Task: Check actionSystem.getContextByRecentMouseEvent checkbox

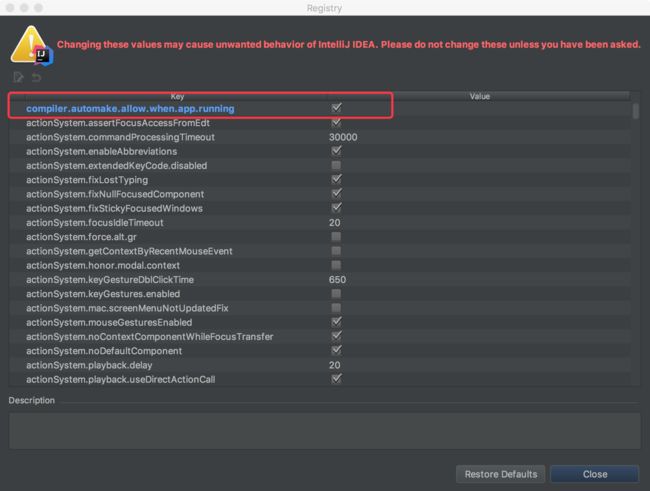Action: point(336,251)
